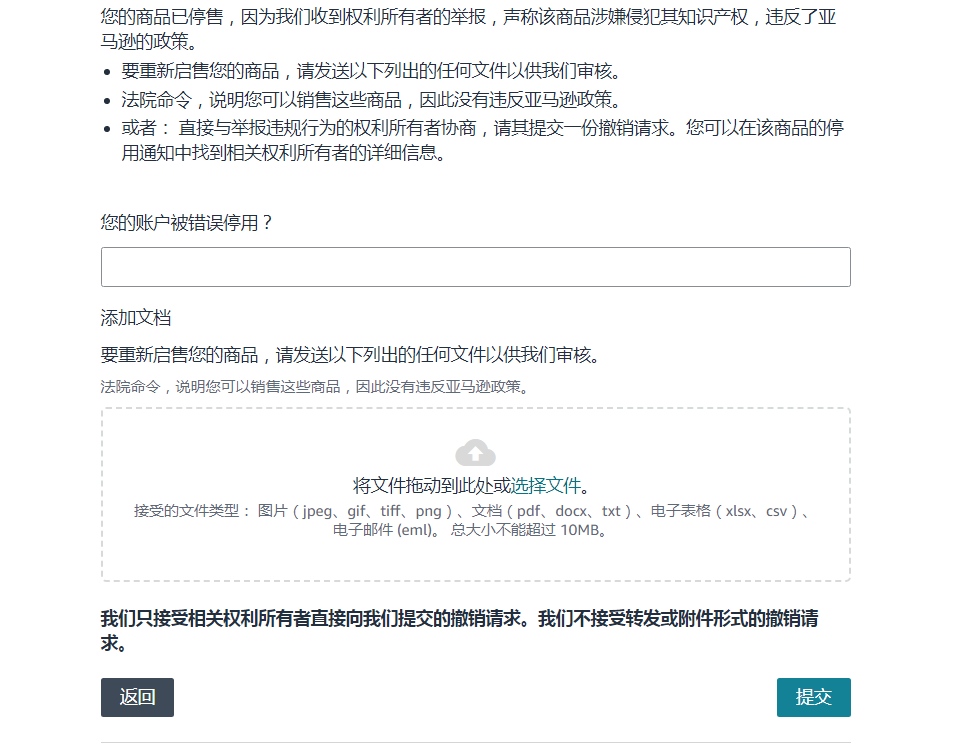The width and height of the screenshot is (956, 752).
Task: Click the bullet starting 要重新启售您的商品
Action: pyautogui.click(x=371, y=71)
